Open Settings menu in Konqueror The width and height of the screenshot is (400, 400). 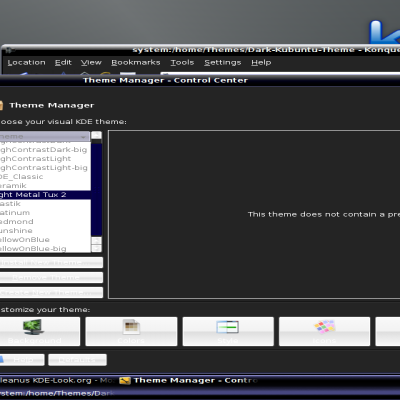[x=223, y=62]
